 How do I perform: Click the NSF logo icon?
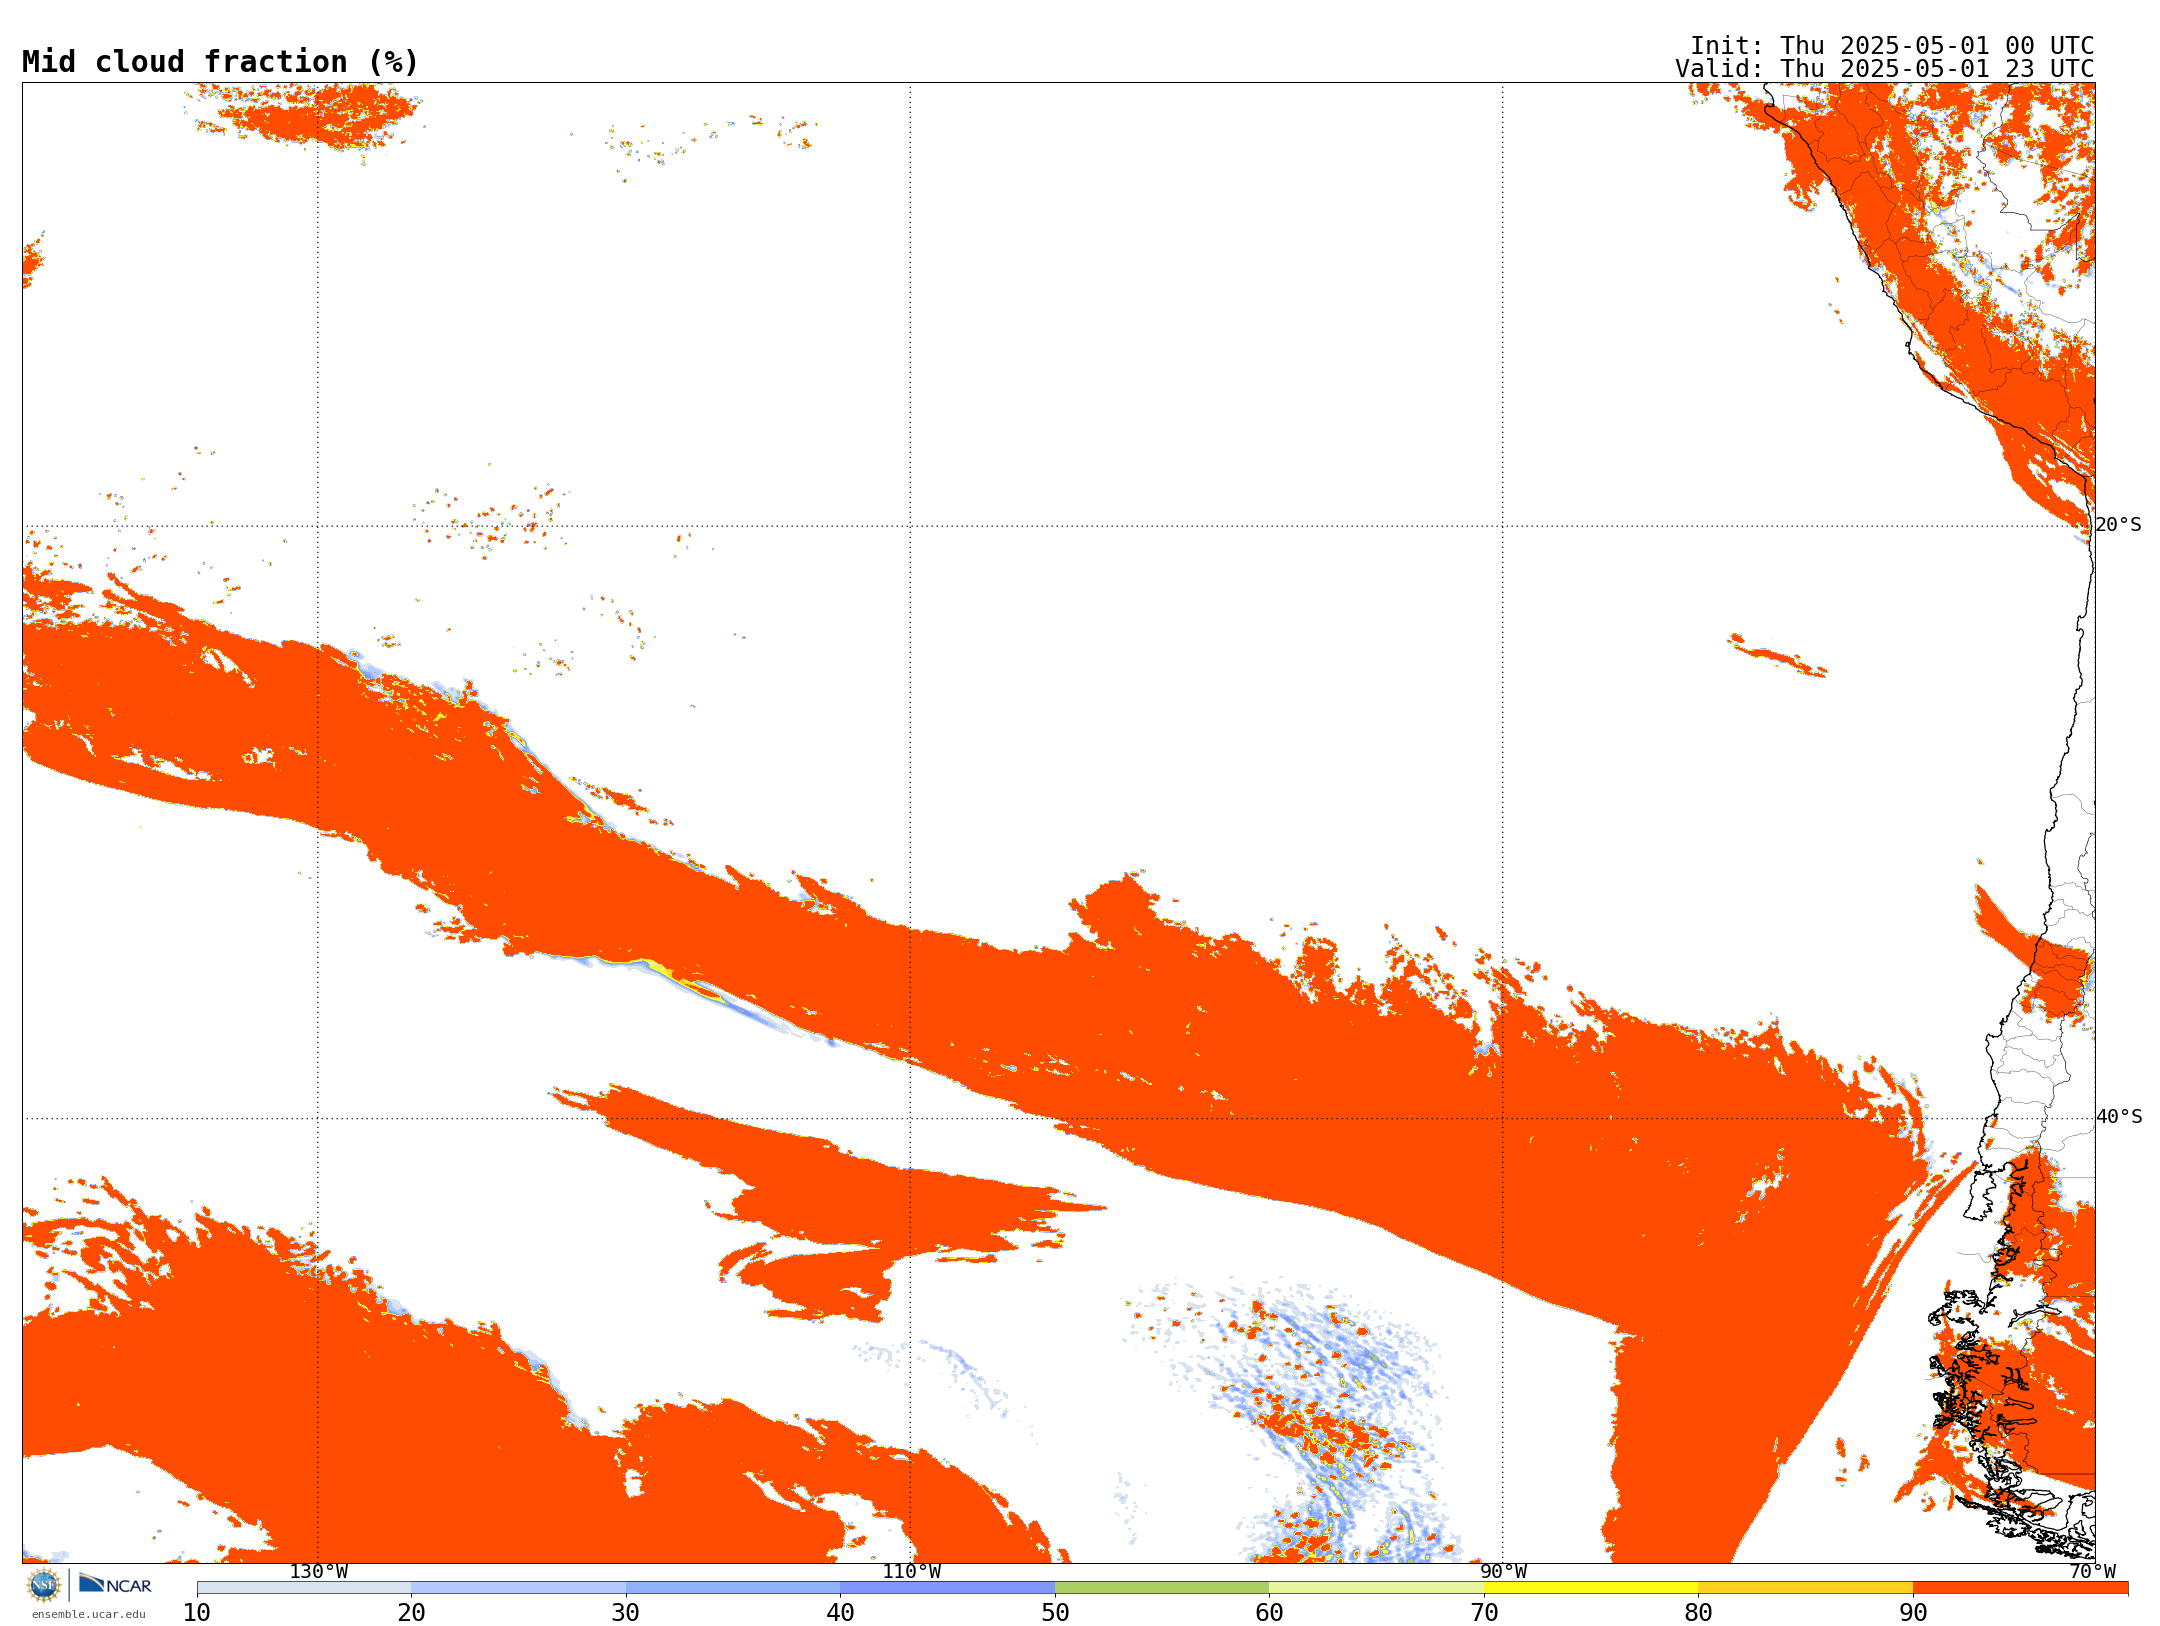pyautogui.click(x=44, y=1585)
